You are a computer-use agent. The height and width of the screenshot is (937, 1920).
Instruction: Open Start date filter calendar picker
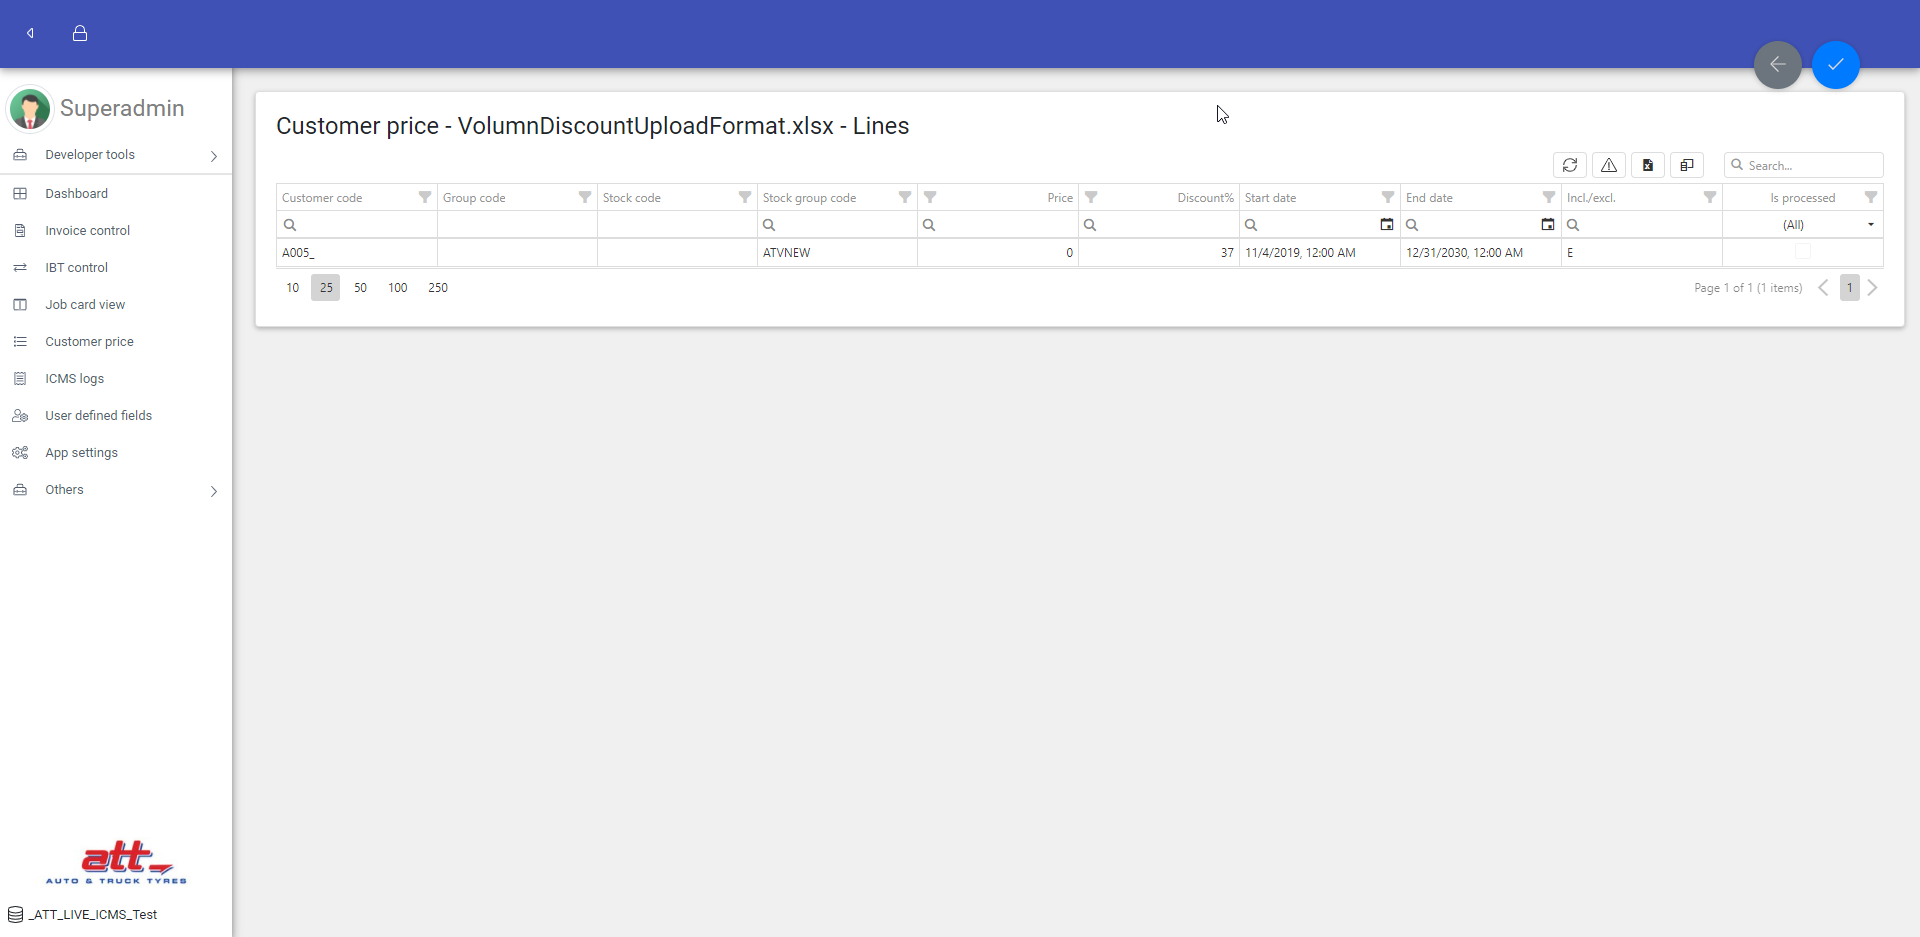(1386, 225)
